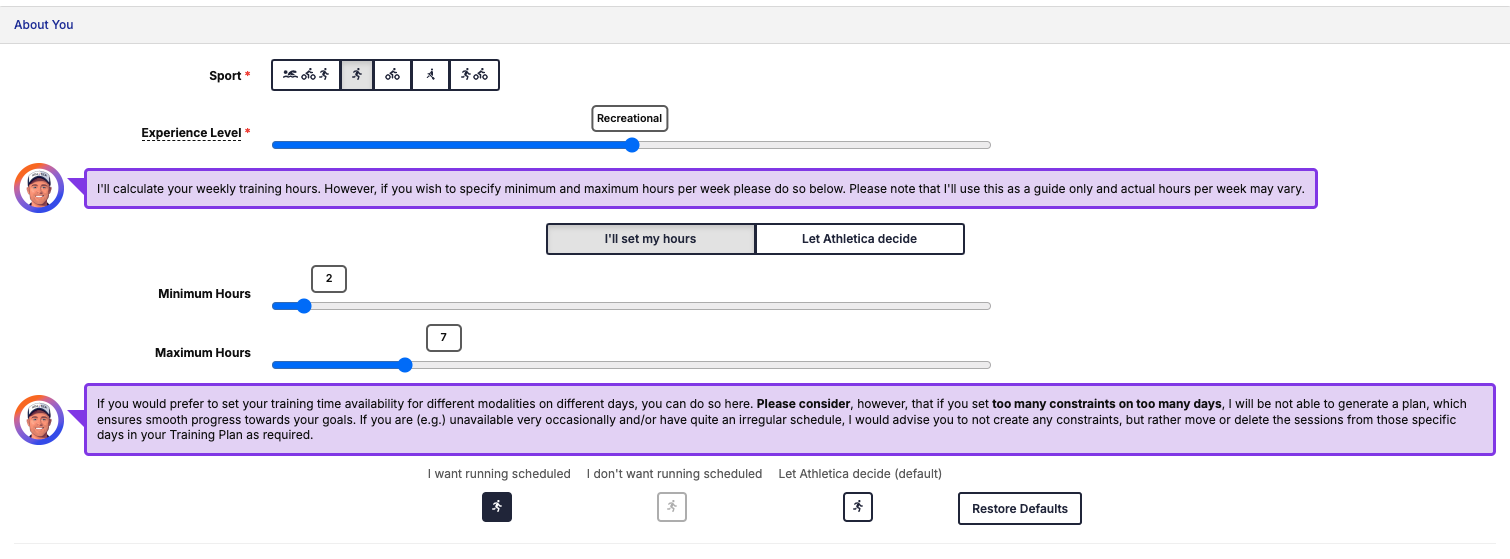This screenshot has width=1510, height=559.
Task: Click the Maximum Hours slider handle
Action: [405, 365]
